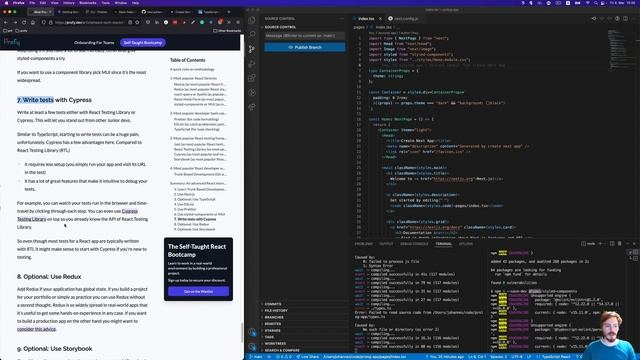Click the commit message input field
Viewport: 640px width, 360px height.
[x=304, y=36]
